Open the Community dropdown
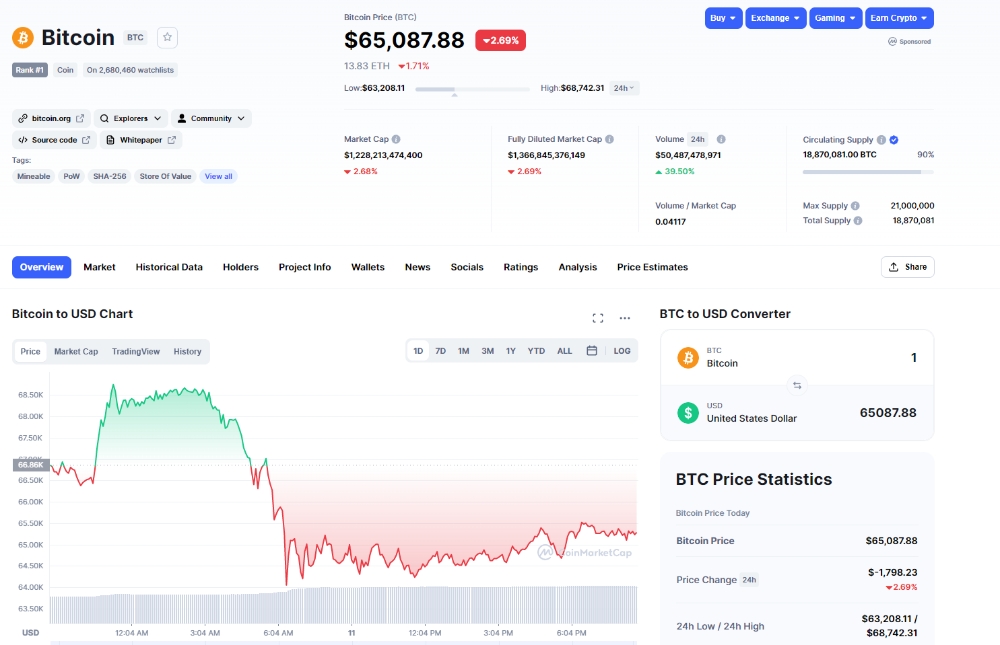 [211, 119]
